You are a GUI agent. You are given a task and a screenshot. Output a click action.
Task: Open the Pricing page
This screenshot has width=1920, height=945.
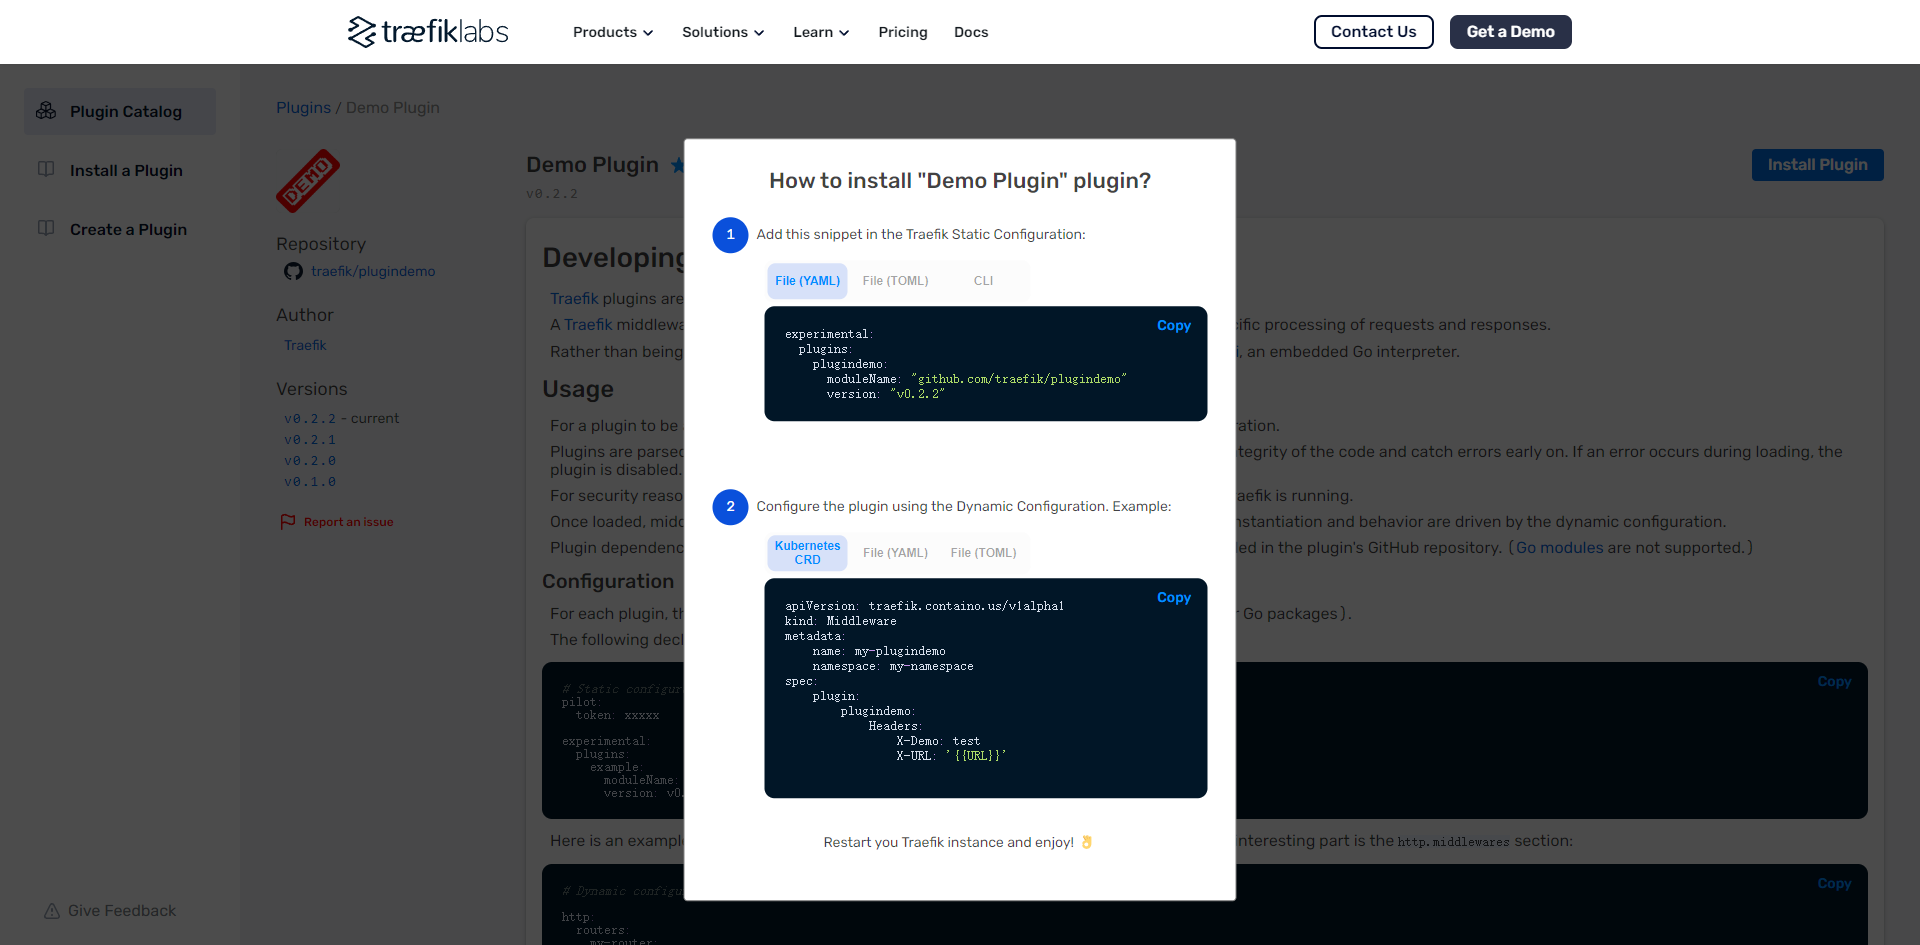point(903,32)
